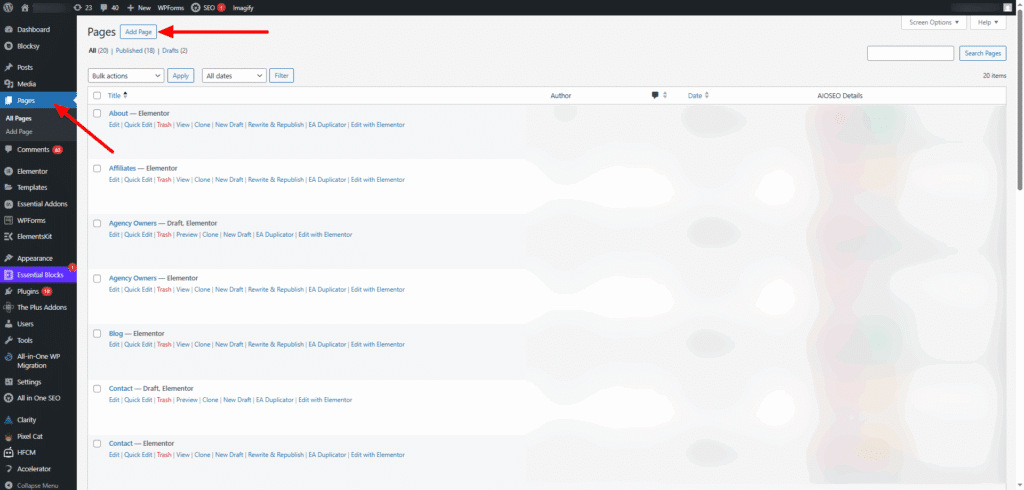The height and width of the screenshot is (490, 1024).
Task: Click the Media icon in sidebar
Action: (8, 84)
